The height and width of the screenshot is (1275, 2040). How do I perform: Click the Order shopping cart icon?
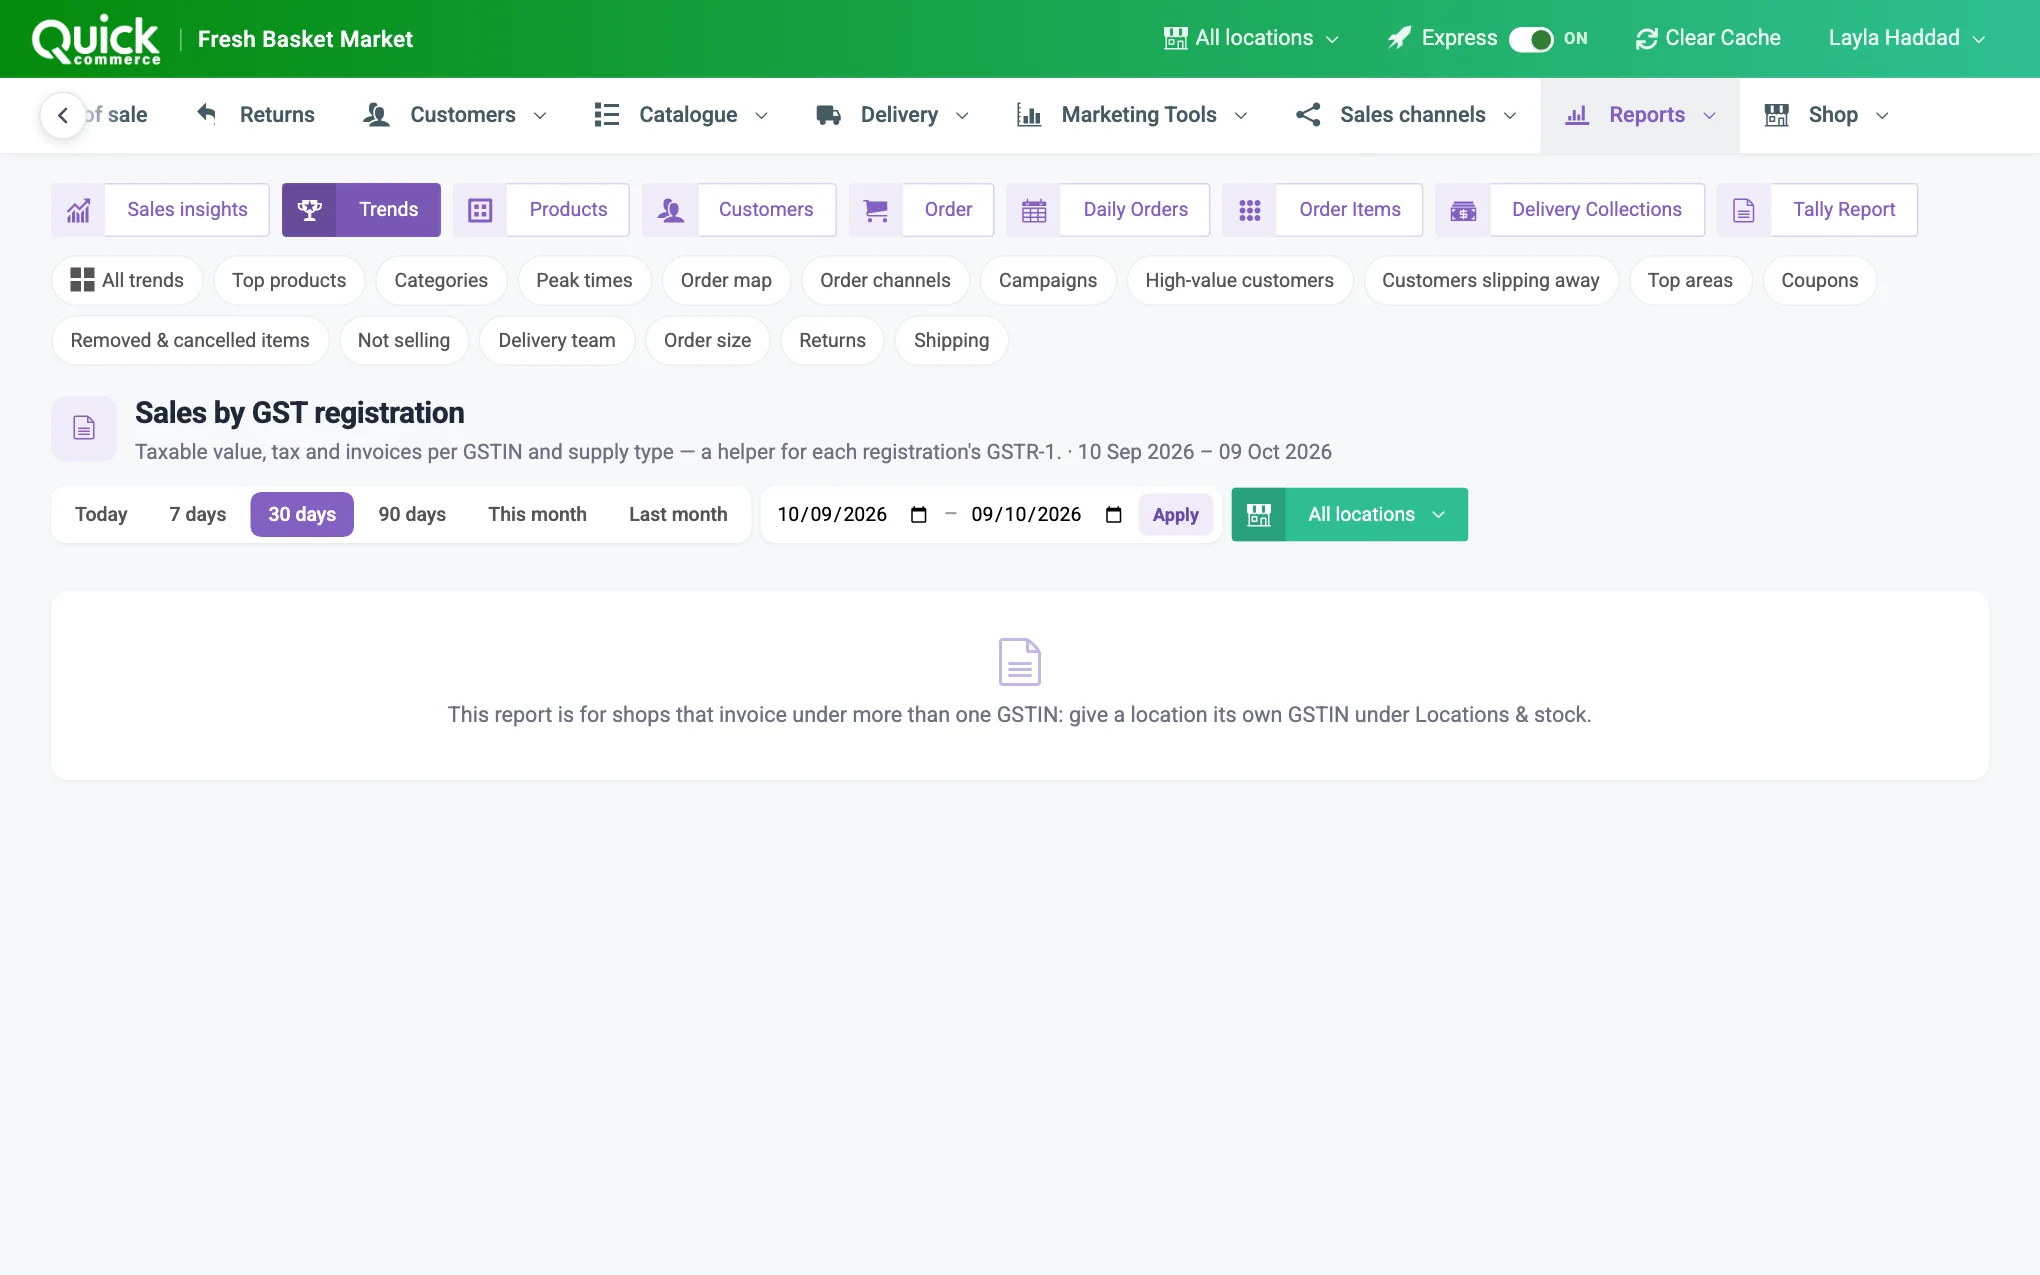click(x=875, y=210)
